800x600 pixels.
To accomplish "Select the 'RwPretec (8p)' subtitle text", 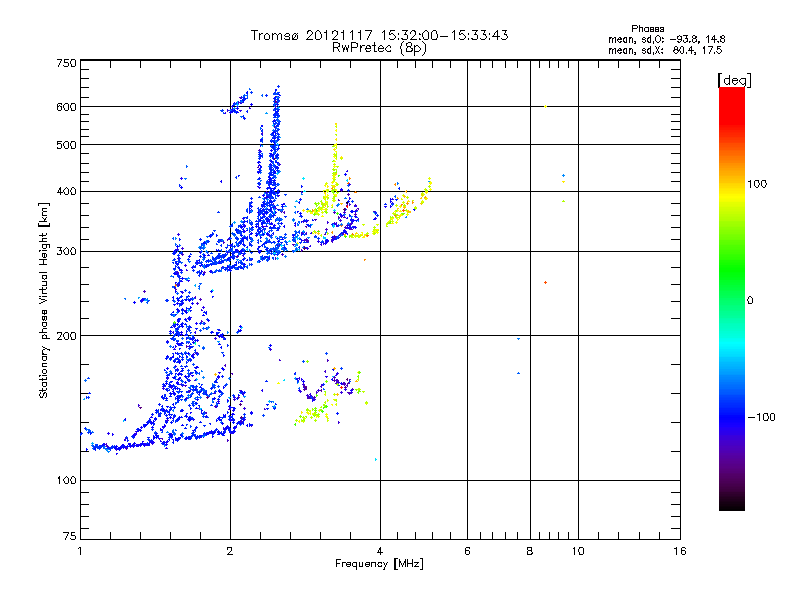I will pos(379,48).
